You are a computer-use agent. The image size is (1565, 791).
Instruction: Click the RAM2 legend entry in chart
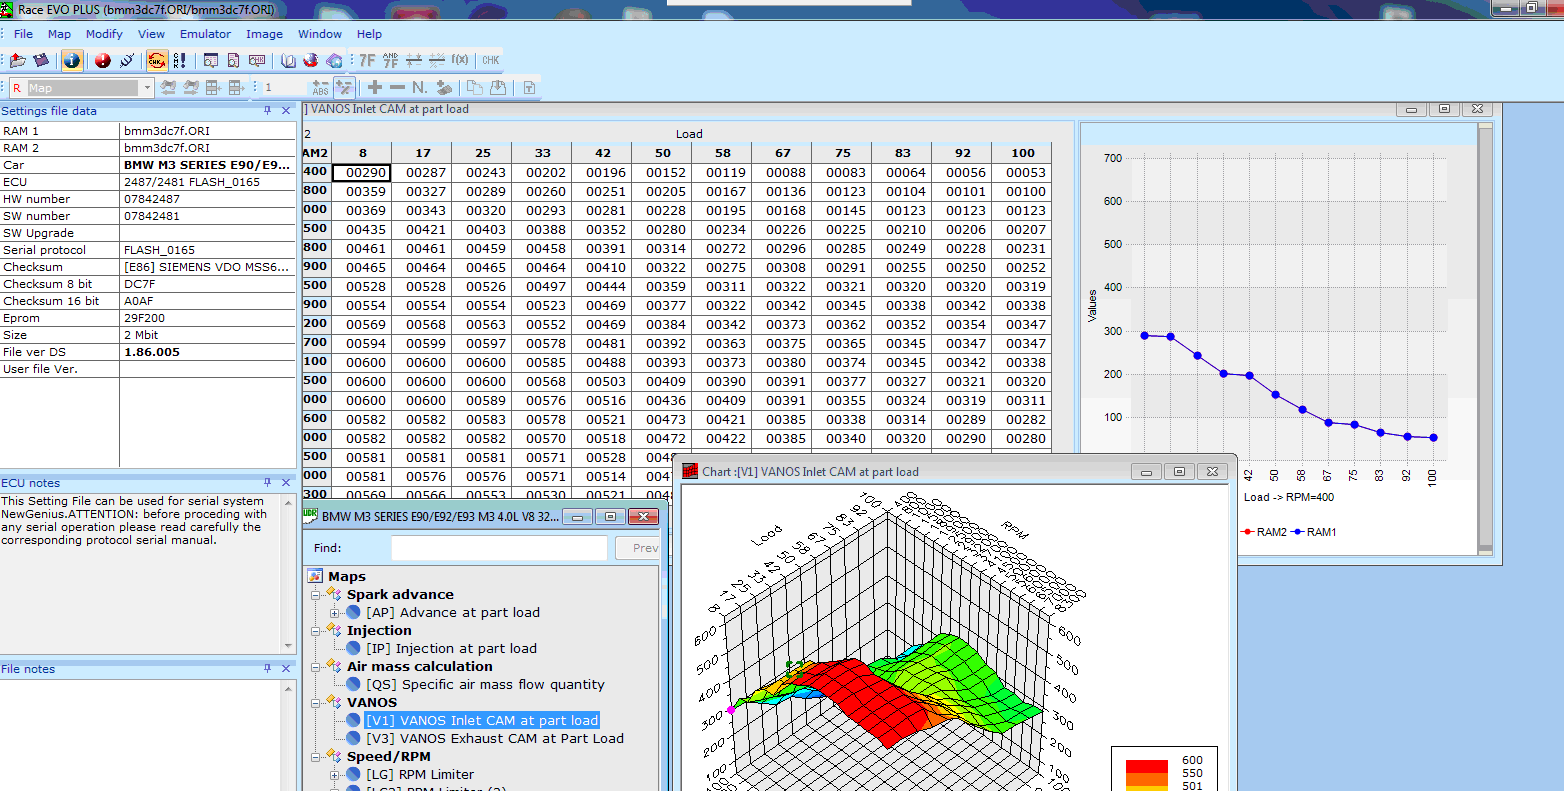pyautogui.click(x=1264, y=532)
